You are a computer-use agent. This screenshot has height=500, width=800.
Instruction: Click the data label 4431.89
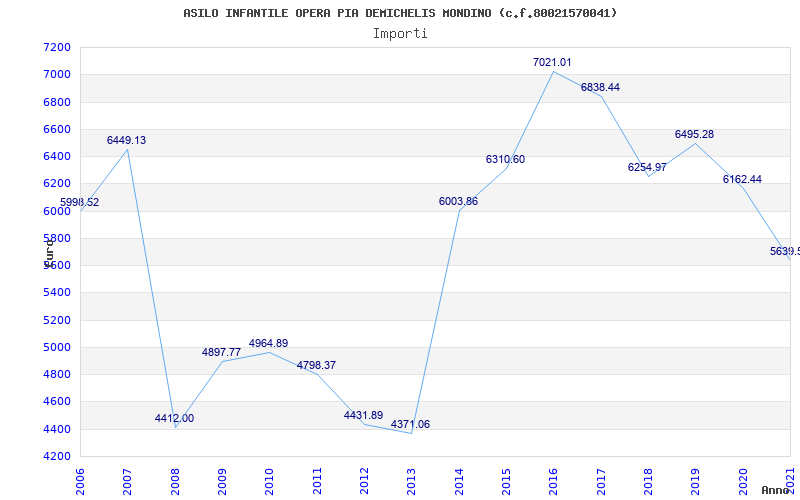tap(363, 415)
